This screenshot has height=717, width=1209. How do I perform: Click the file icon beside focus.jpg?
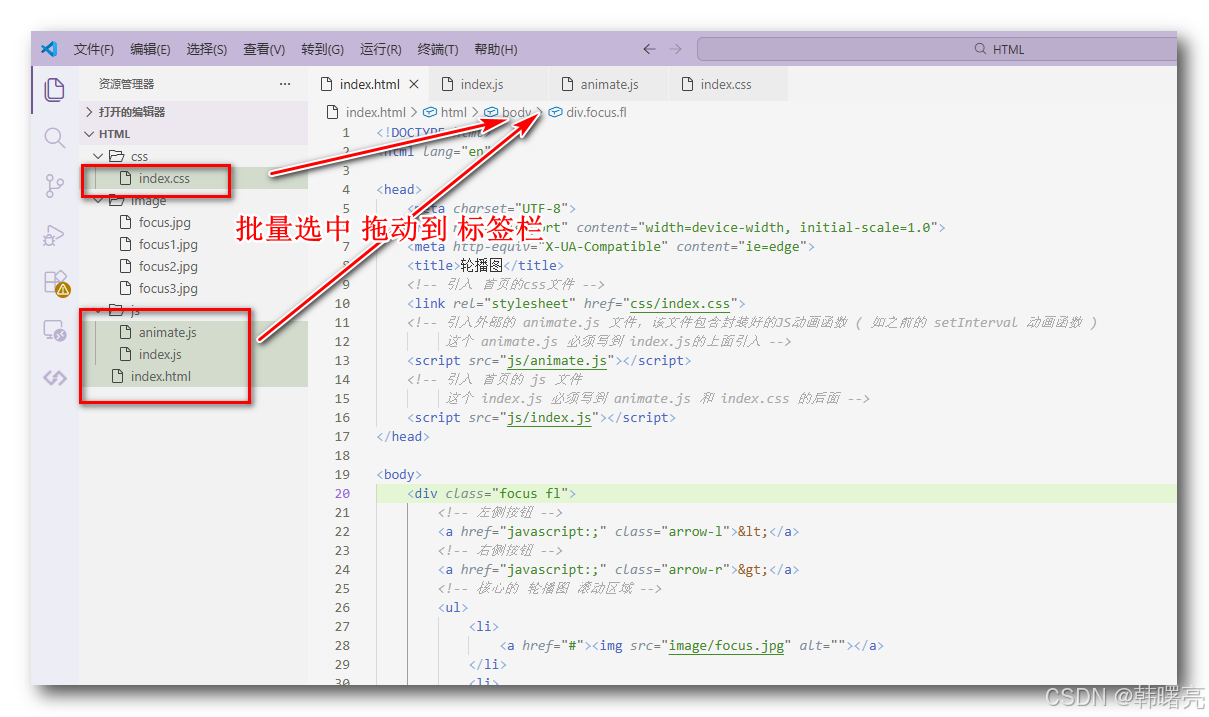[125, 223]
